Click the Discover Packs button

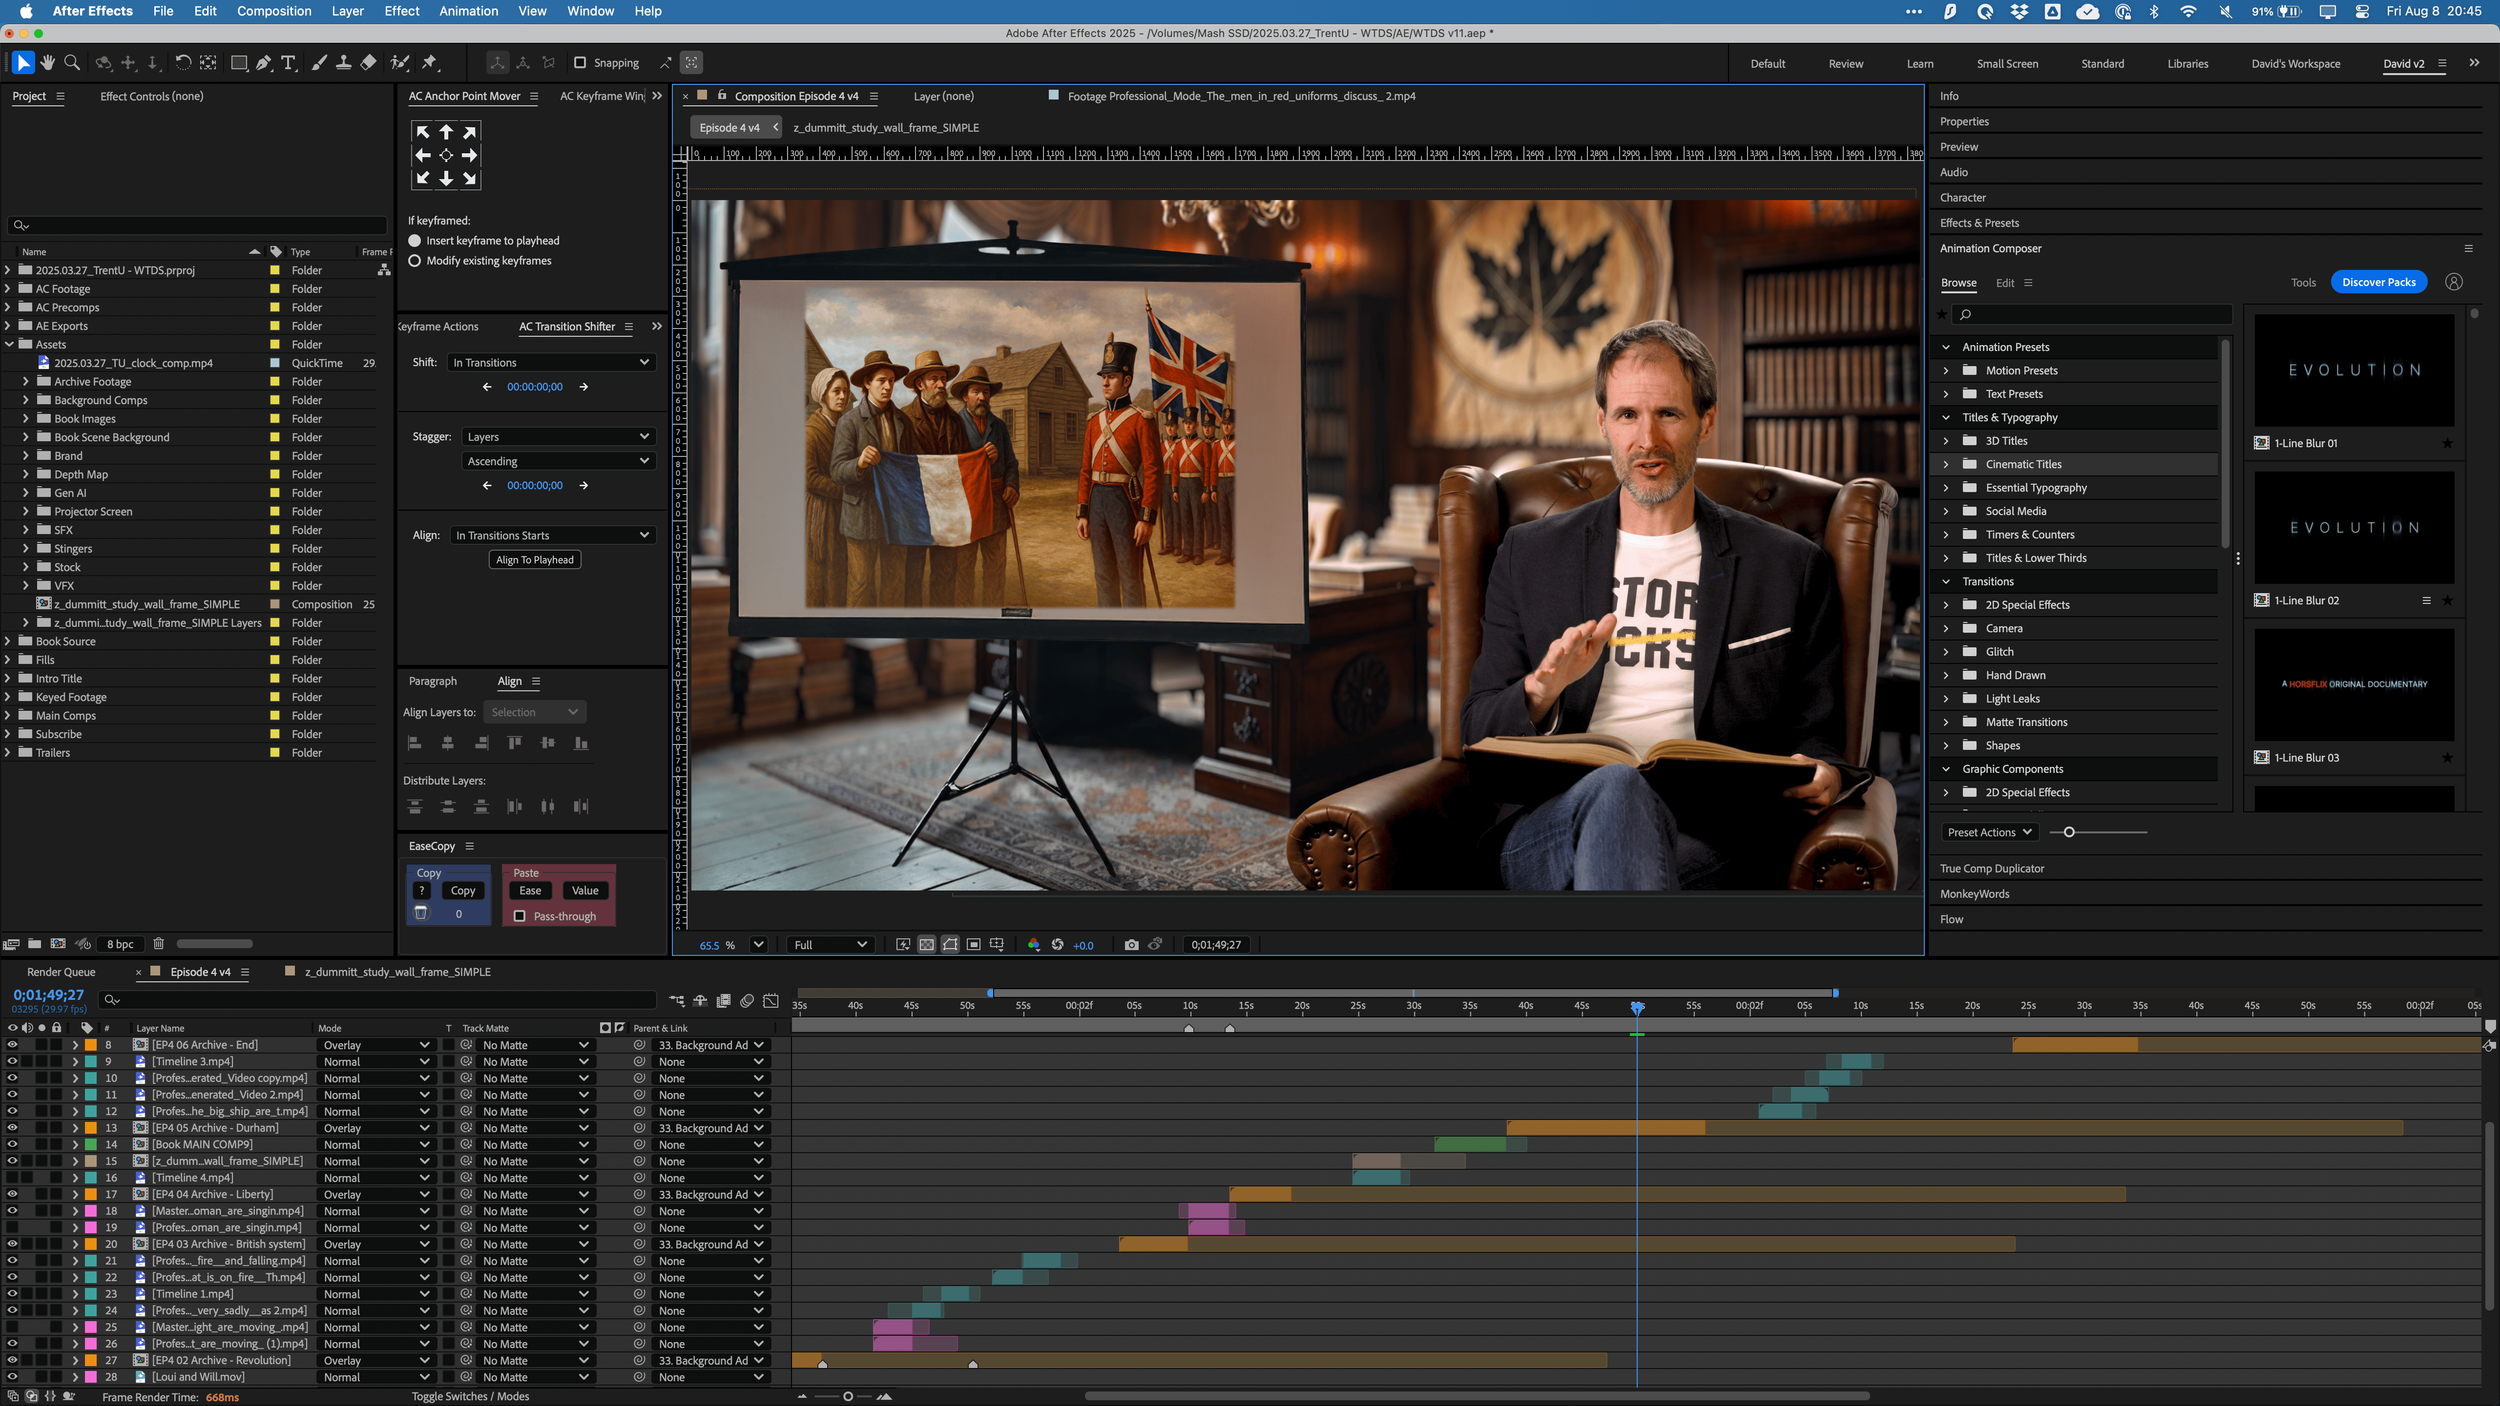pos(2378,282)
